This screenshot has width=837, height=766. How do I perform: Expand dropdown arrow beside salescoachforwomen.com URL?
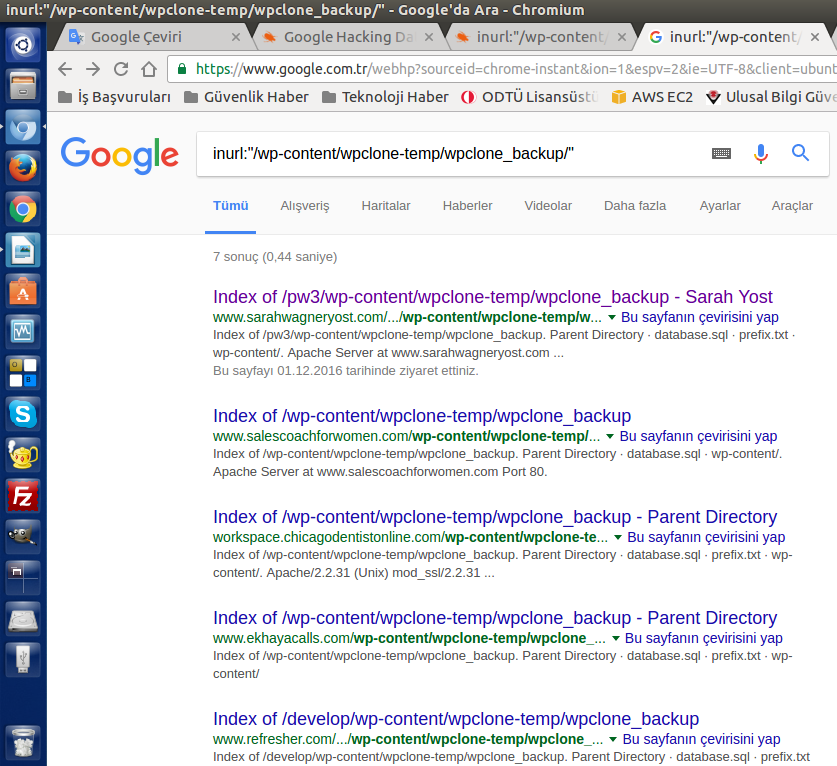coord(610,437)
